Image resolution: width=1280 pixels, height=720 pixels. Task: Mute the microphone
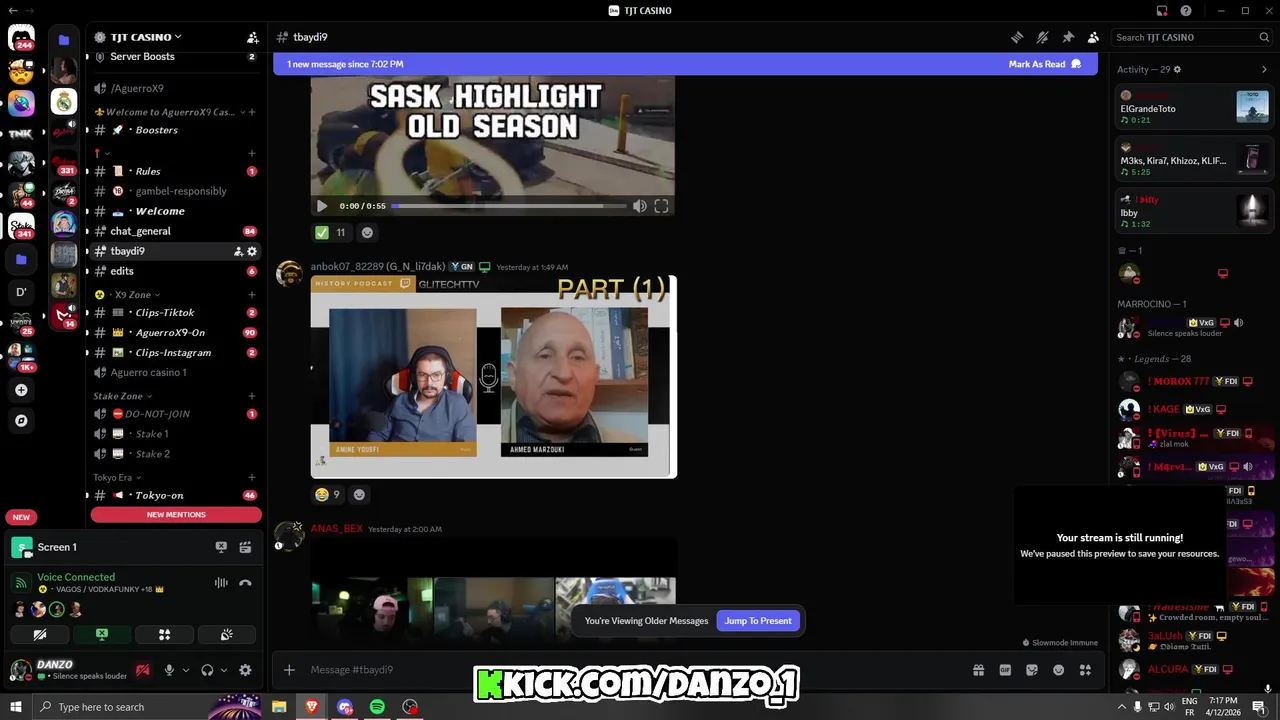tap(169, 670)
